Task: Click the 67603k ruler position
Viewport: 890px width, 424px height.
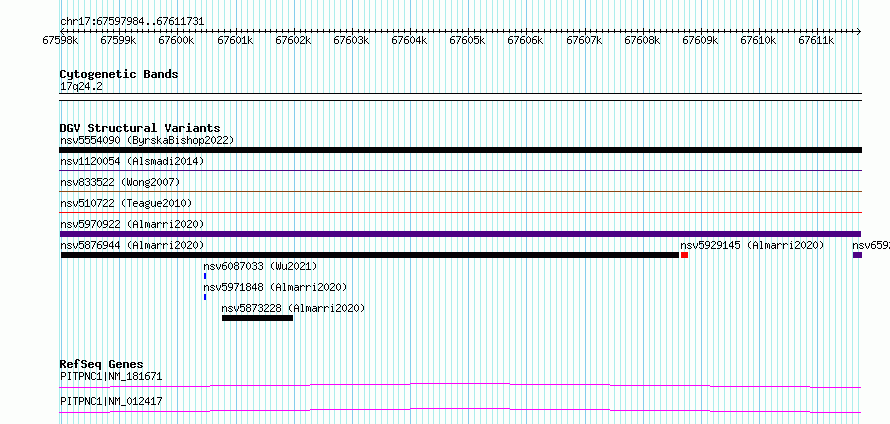Action: [x=351, y=40]
